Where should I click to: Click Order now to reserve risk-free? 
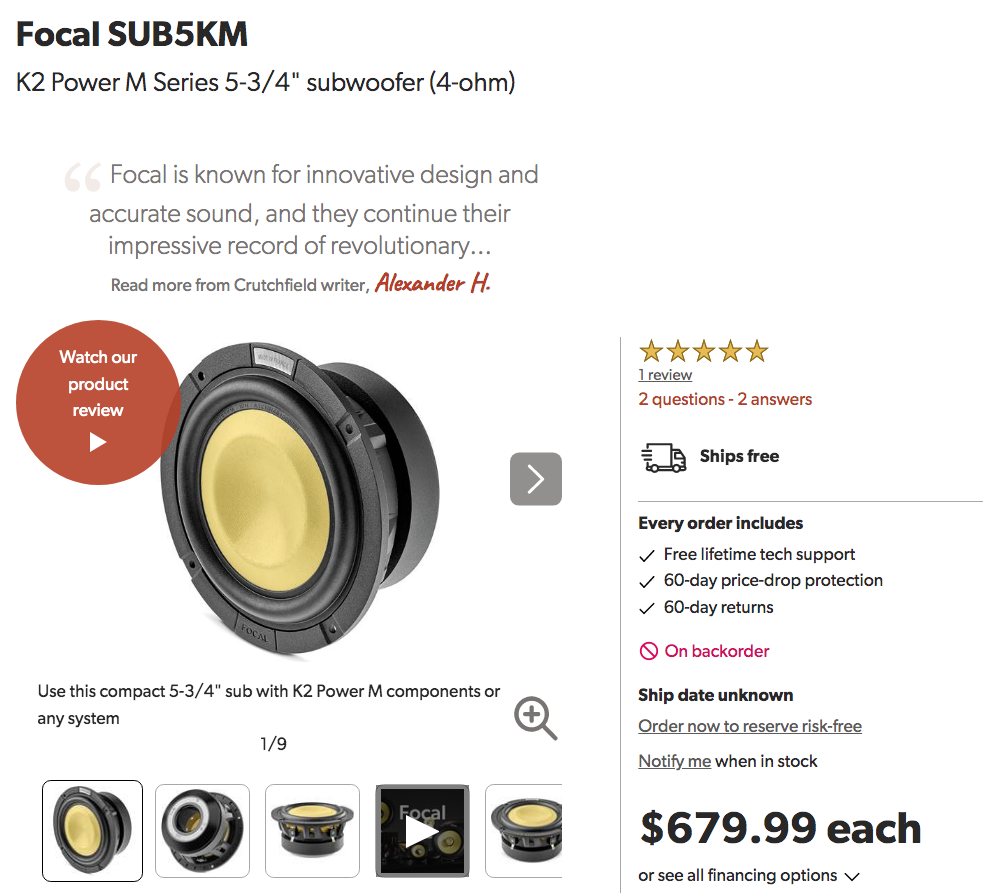[750, 726]
